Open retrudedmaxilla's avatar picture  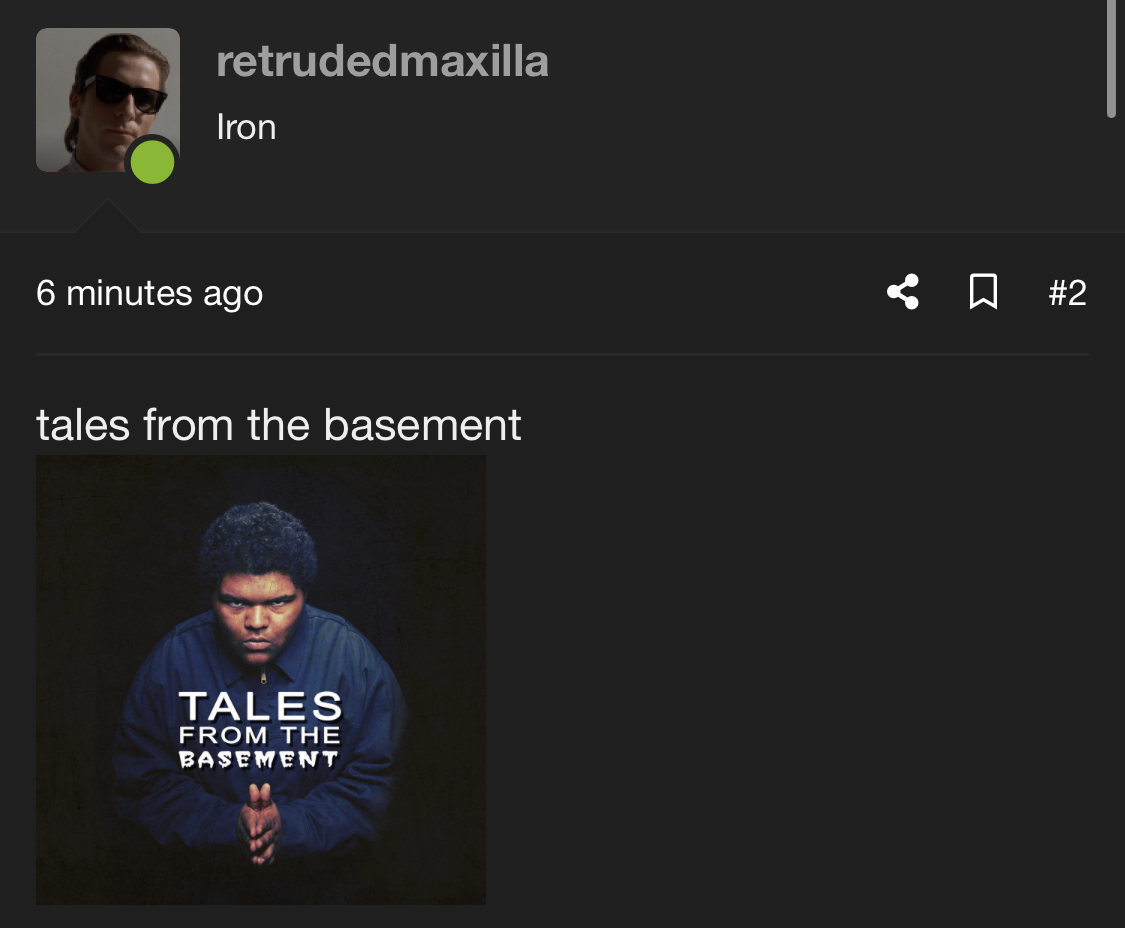[108, 100]
